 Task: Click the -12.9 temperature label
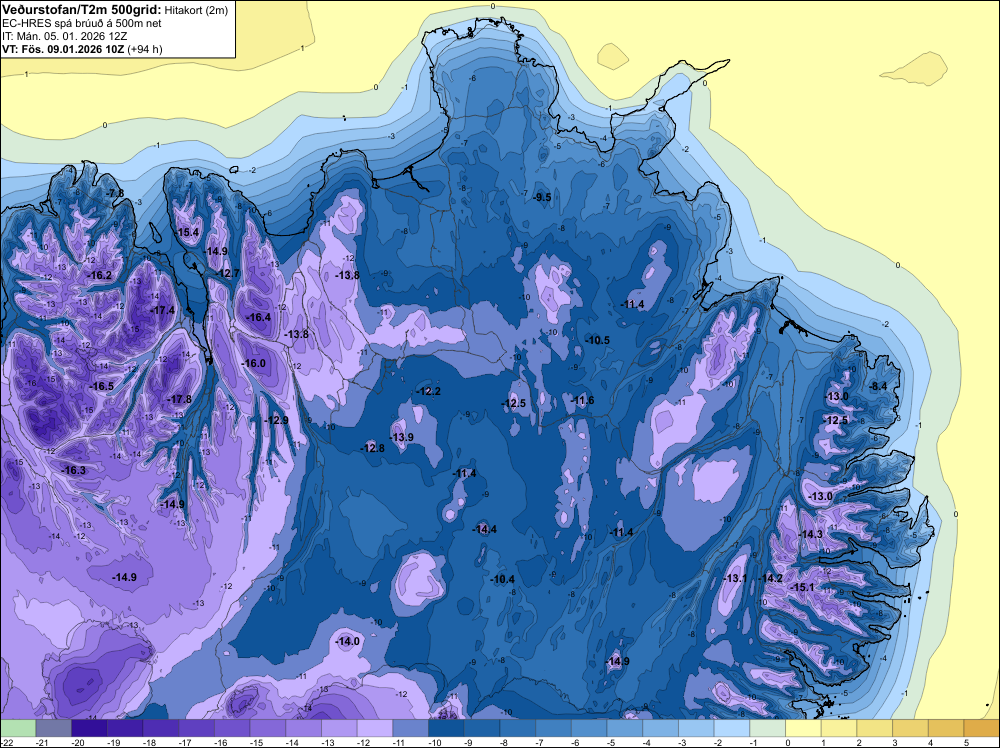276,420
